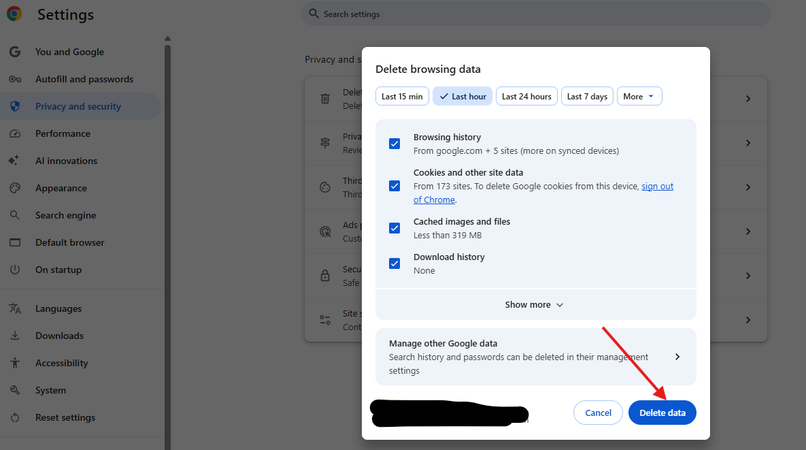Open Appearance settings page
This screenshot has width=806, height=450.
tap(61, 188)
